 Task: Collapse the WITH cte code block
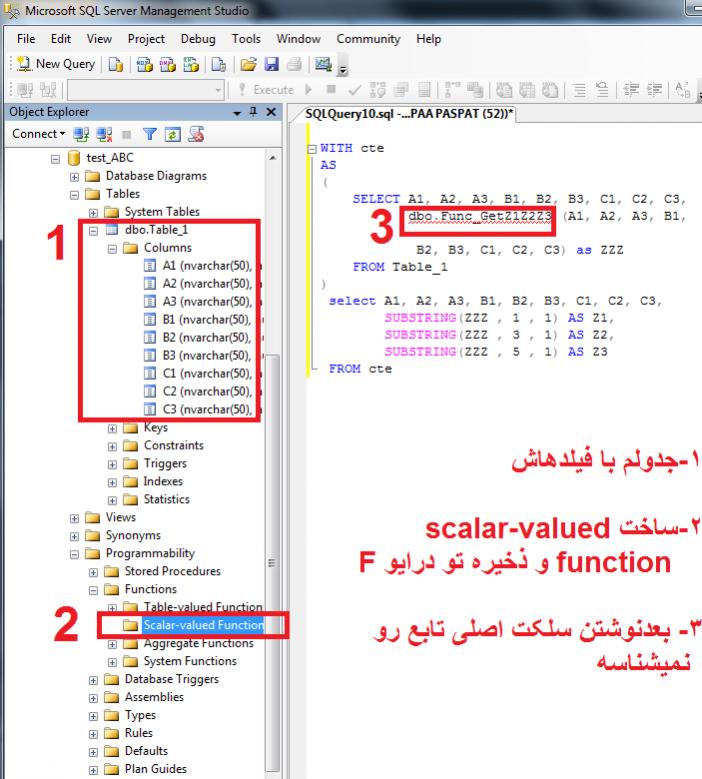pos(312,149)
